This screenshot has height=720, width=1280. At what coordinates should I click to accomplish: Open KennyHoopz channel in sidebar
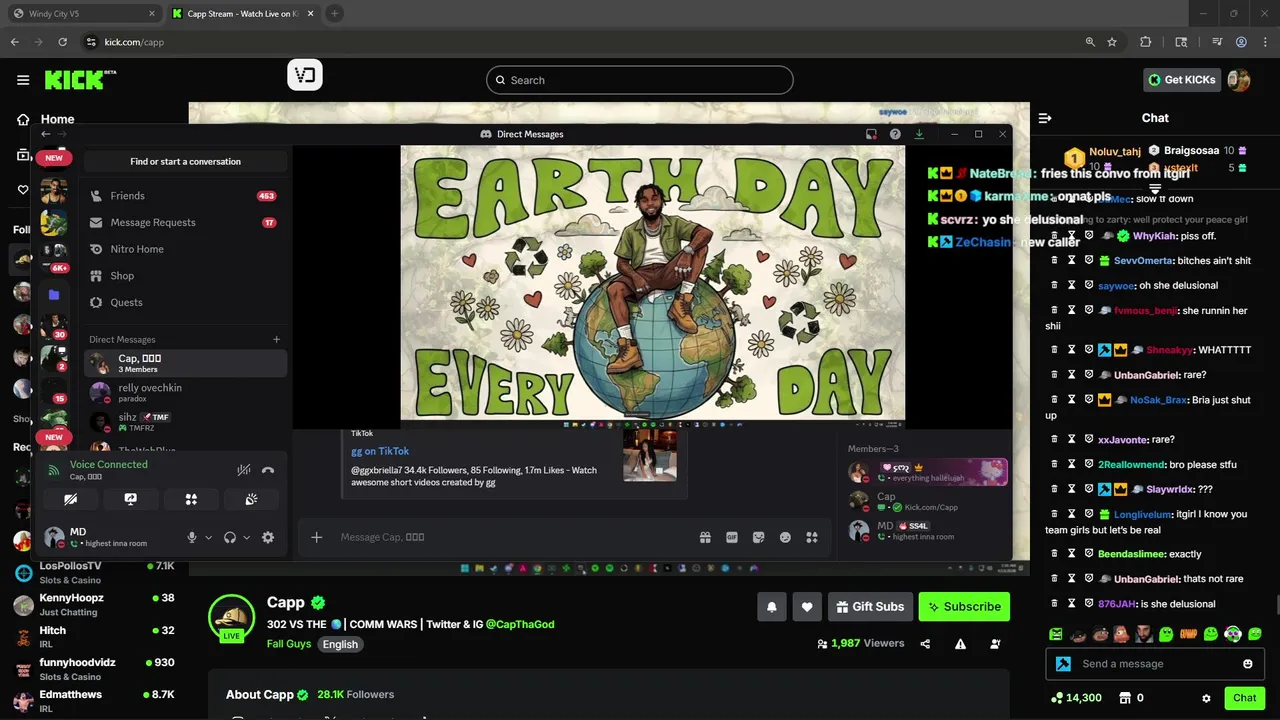[x=93, y=604]
